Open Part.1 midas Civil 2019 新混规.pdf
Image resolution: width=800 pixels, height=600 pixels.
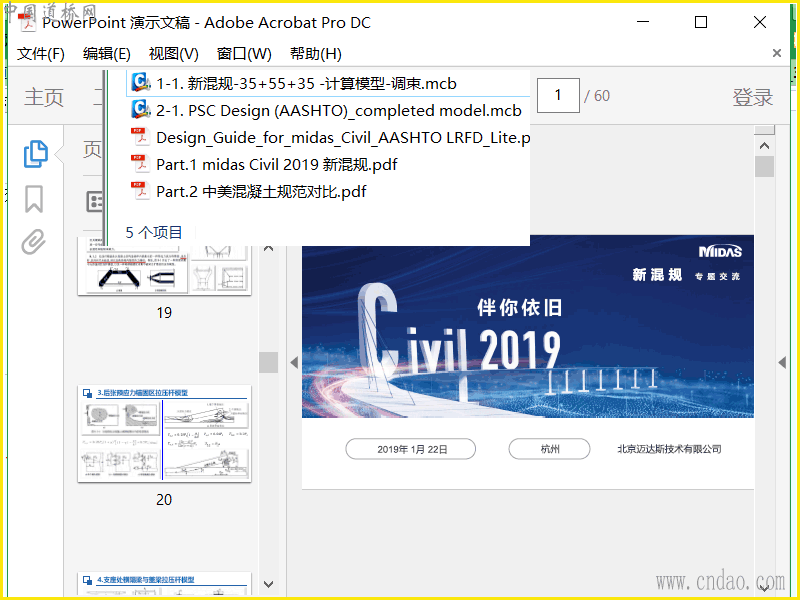277,165
